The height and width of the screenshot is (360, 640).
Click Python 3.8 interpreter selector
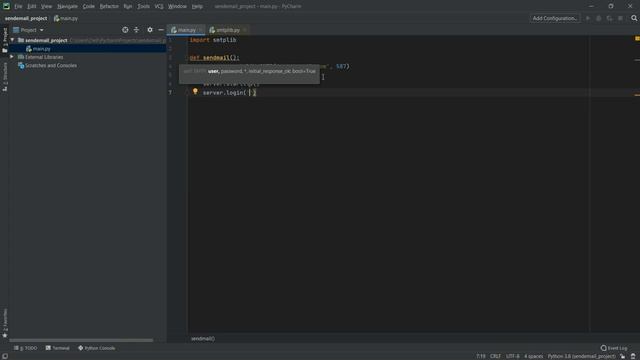tap(581, 356)
